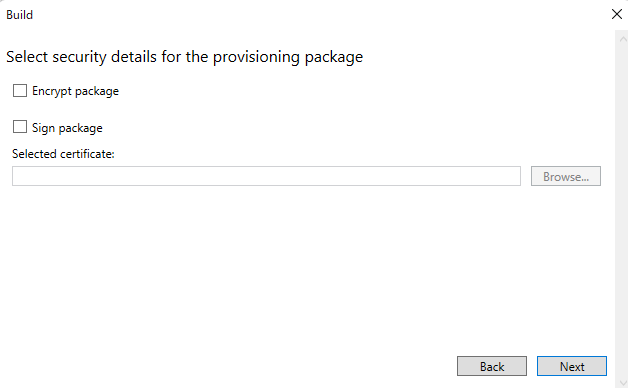Click the "Build" window title text
The width and height of the screenshot is (628, 388).
tap(20, 15)
